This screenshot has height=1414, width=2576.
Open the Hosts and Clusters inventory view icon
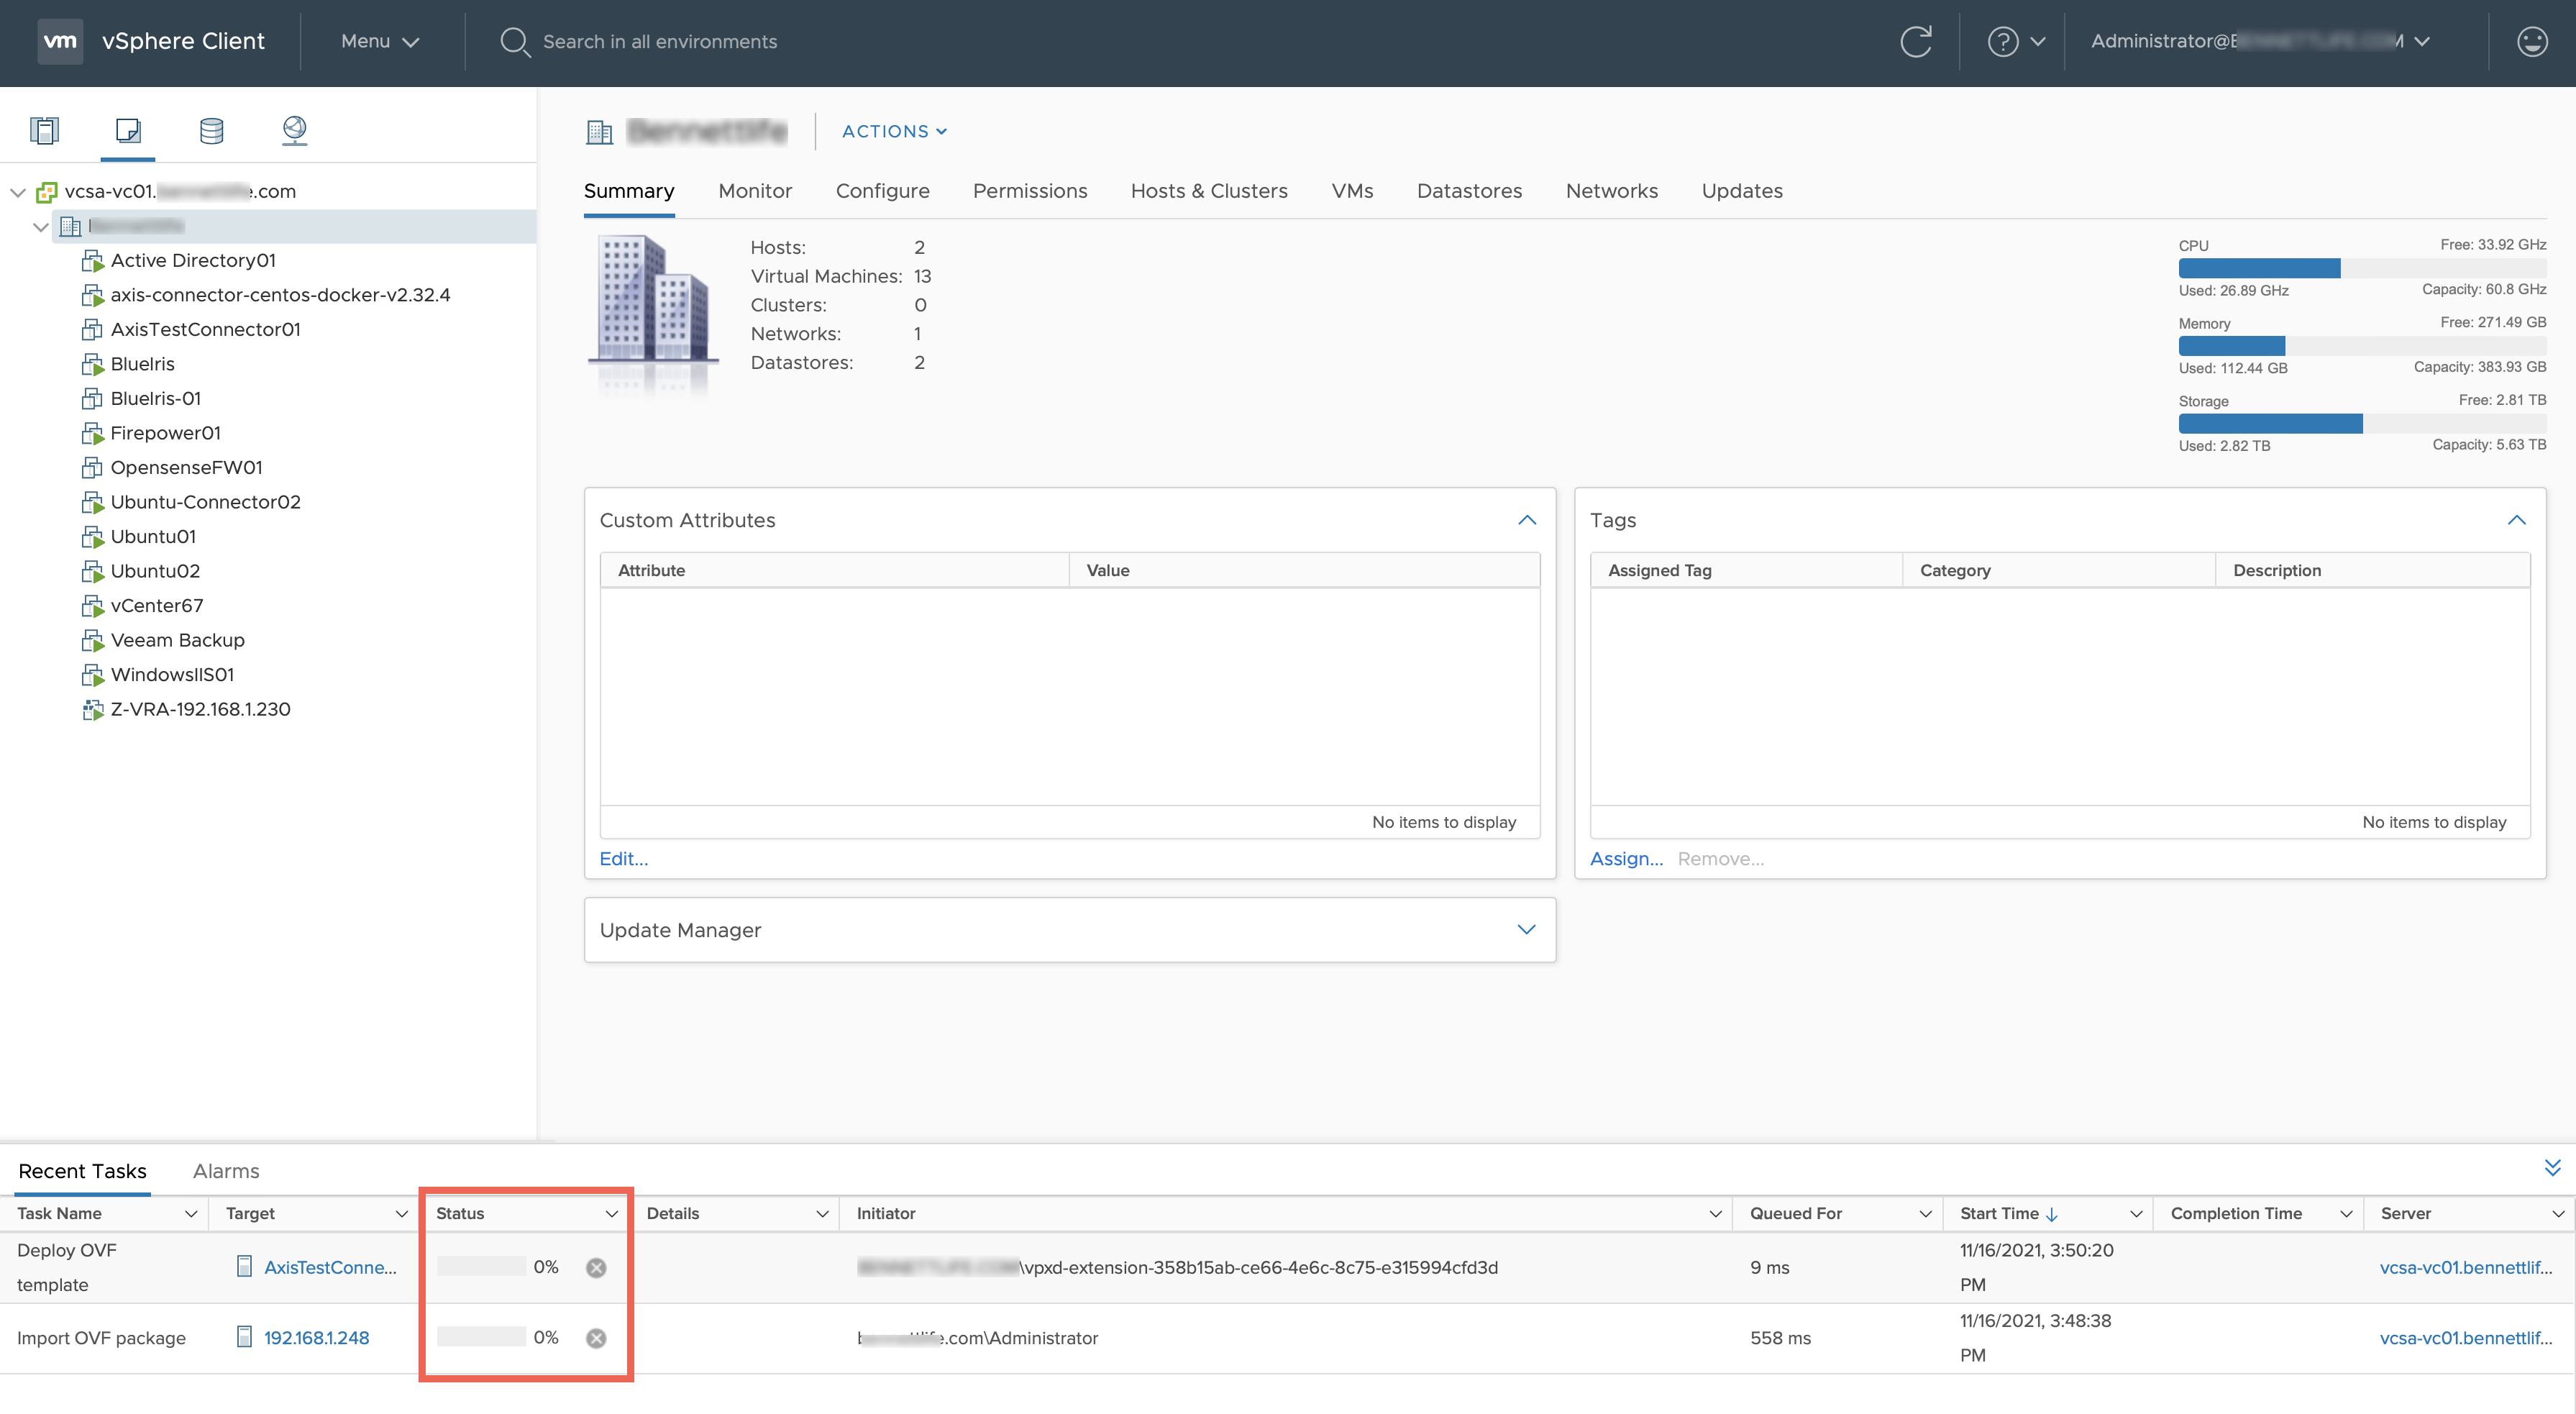click(44, 130)
